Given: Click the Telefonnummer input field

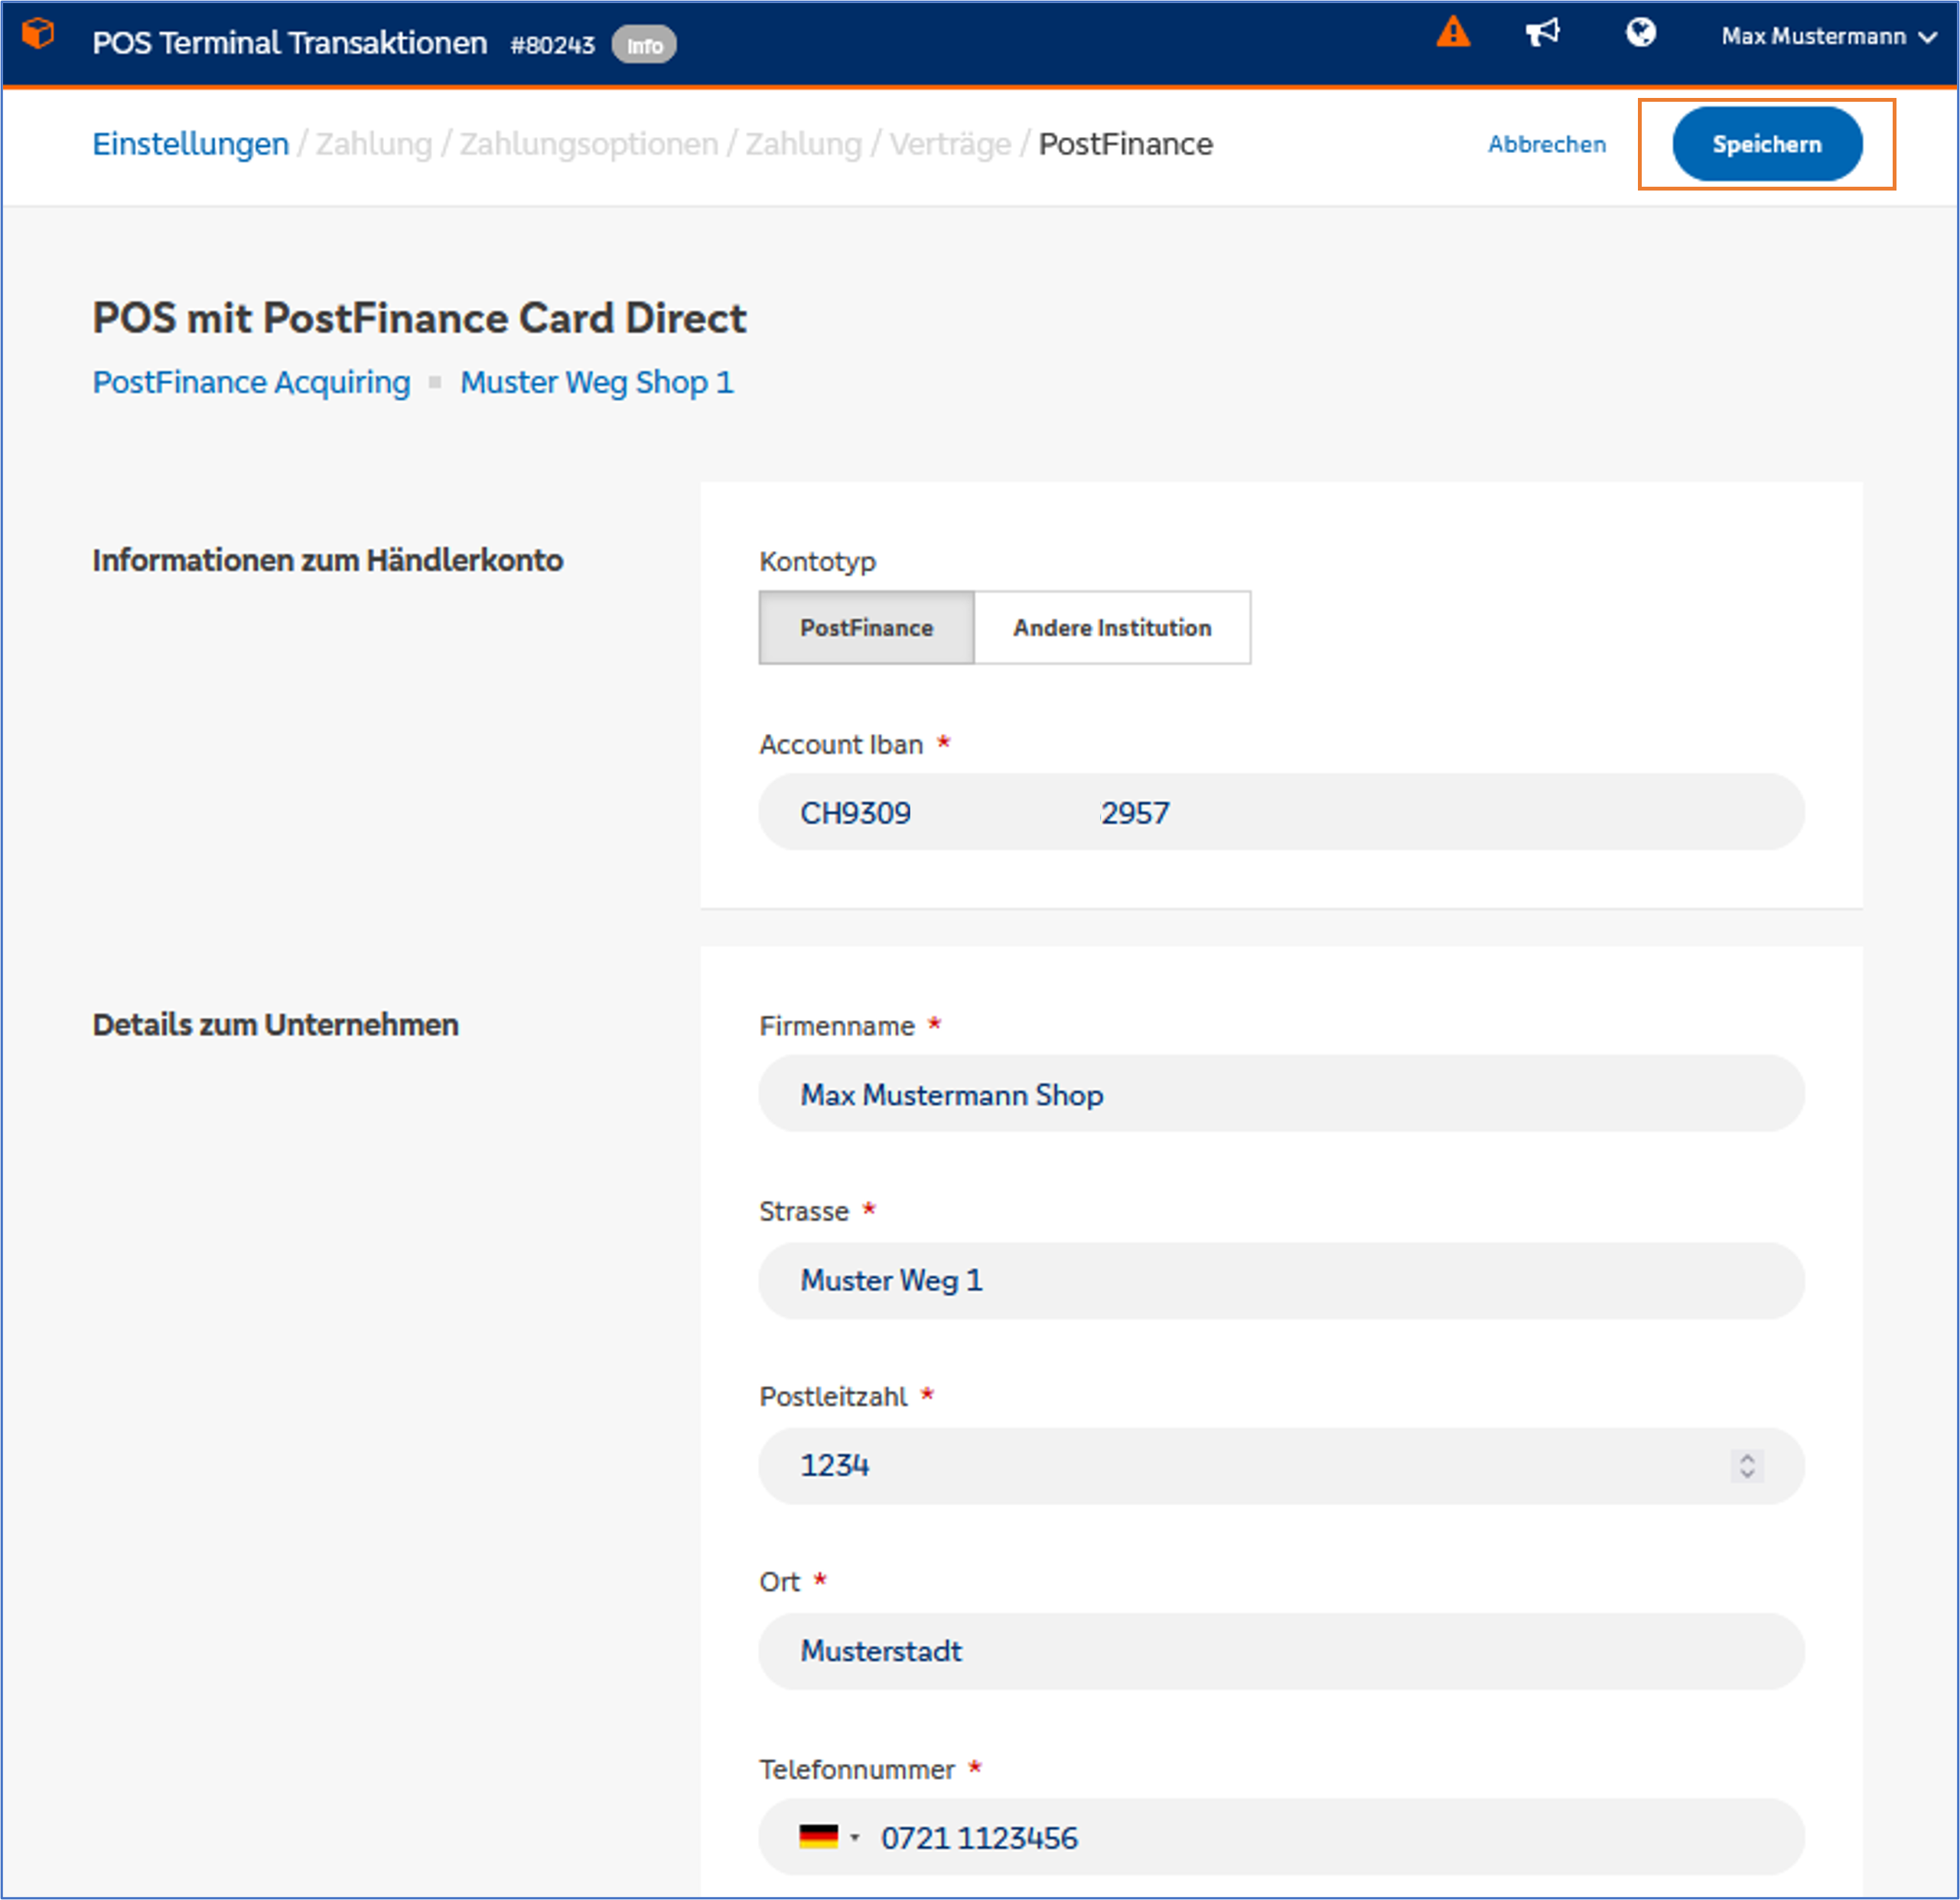Looking at the screenshot, I should [1281, 1837].
